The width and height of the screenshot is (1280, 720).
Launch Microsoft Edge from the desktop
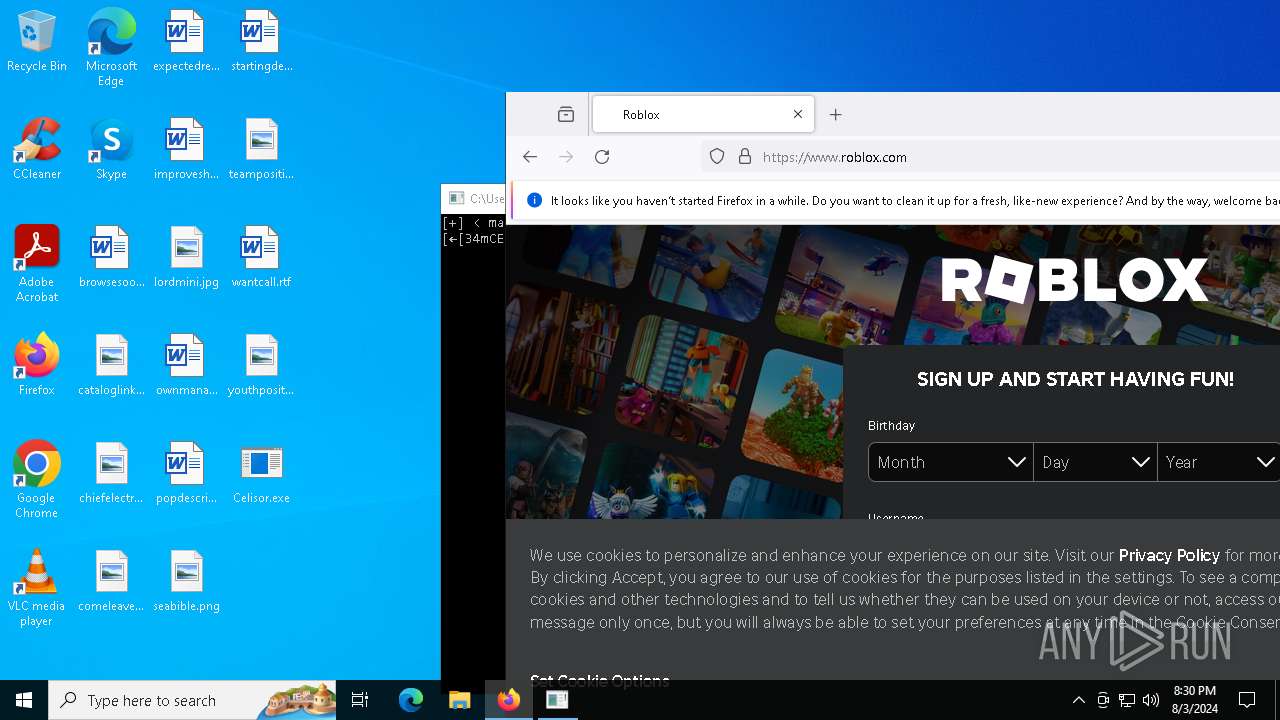[x=111, y=47]
